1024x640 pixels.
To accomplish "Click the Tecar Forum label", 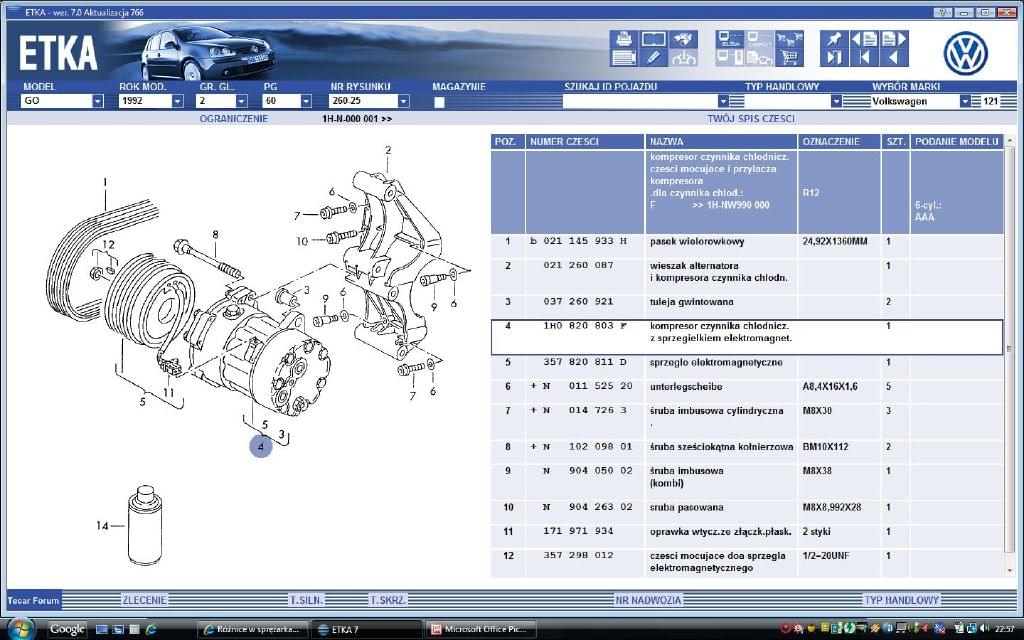I will (x=33, y=600).
